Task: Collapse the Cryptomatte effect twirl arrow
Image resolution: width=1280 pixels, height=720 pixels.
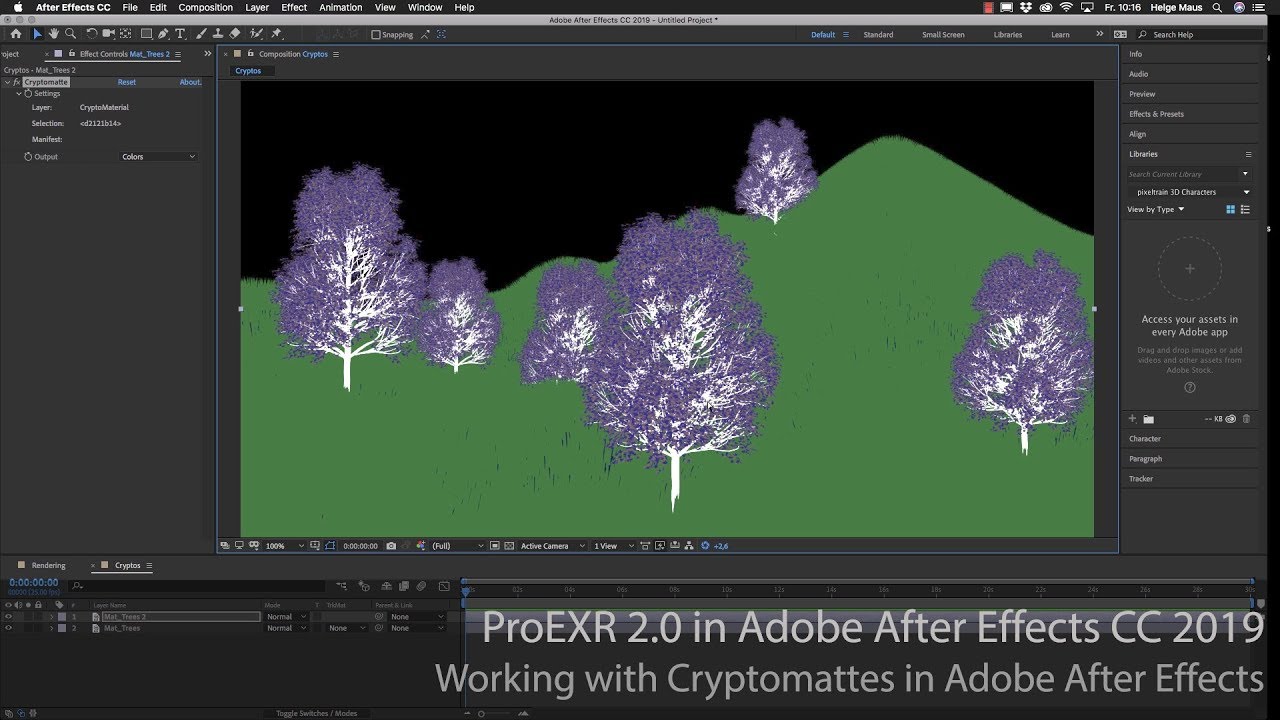Action: tap(7, 82)
